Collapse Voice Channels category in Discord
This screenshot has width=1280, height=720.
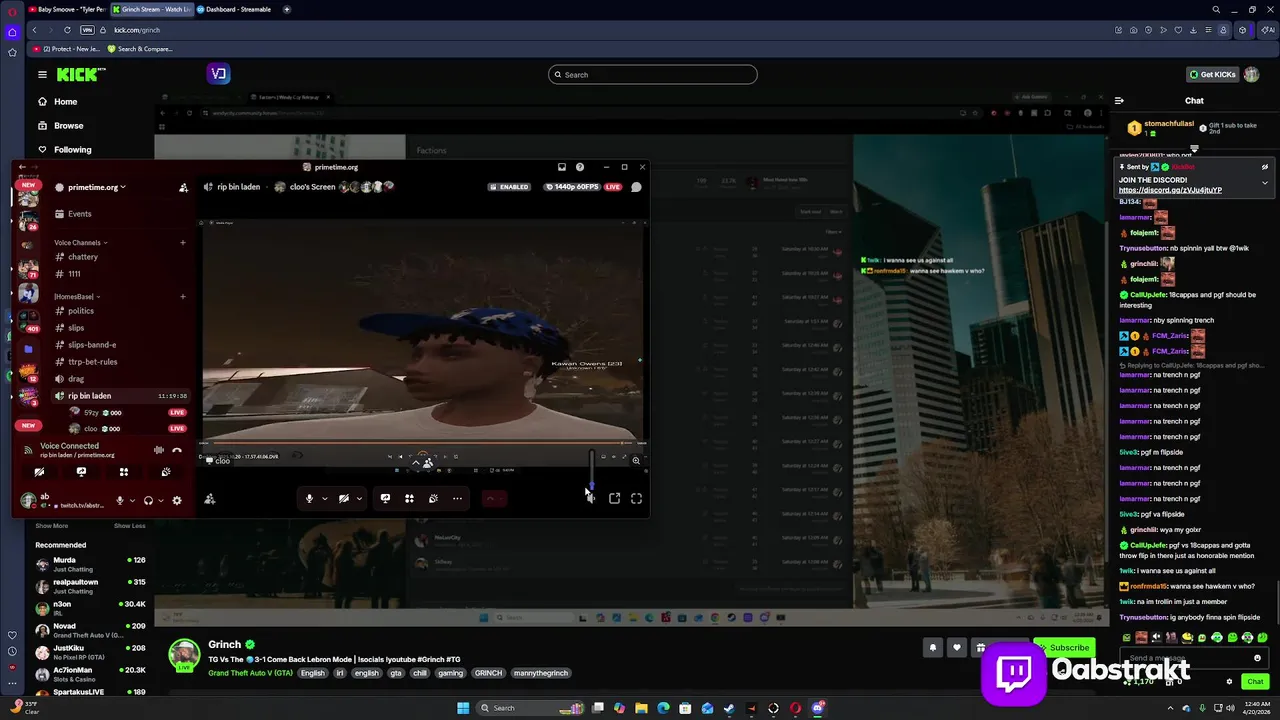pyautogui.click(x=81, y=243)
